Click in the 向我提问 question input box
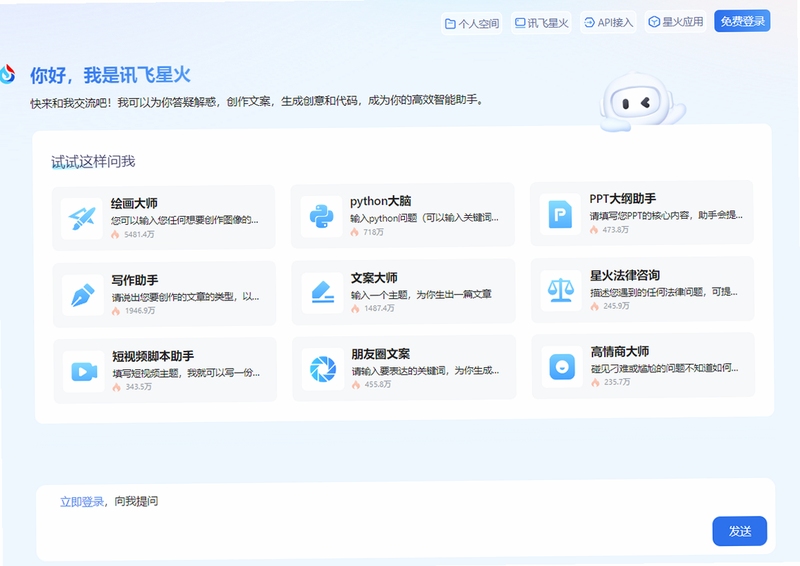Viewport: 800px width, 566px height. (x=406, y=519)
